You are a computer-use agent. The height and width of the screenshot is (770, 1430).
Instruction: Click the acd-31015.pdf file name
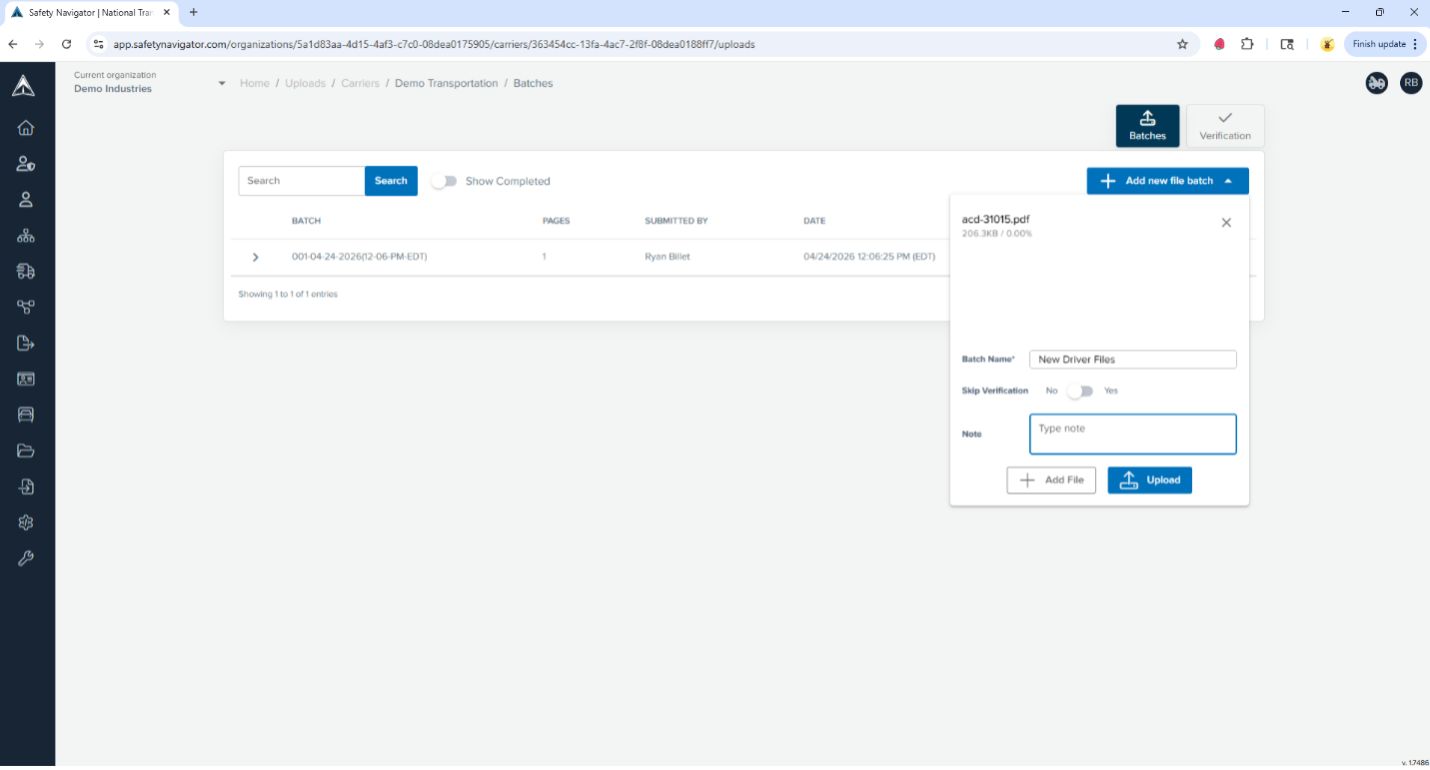tap(996, 219)
